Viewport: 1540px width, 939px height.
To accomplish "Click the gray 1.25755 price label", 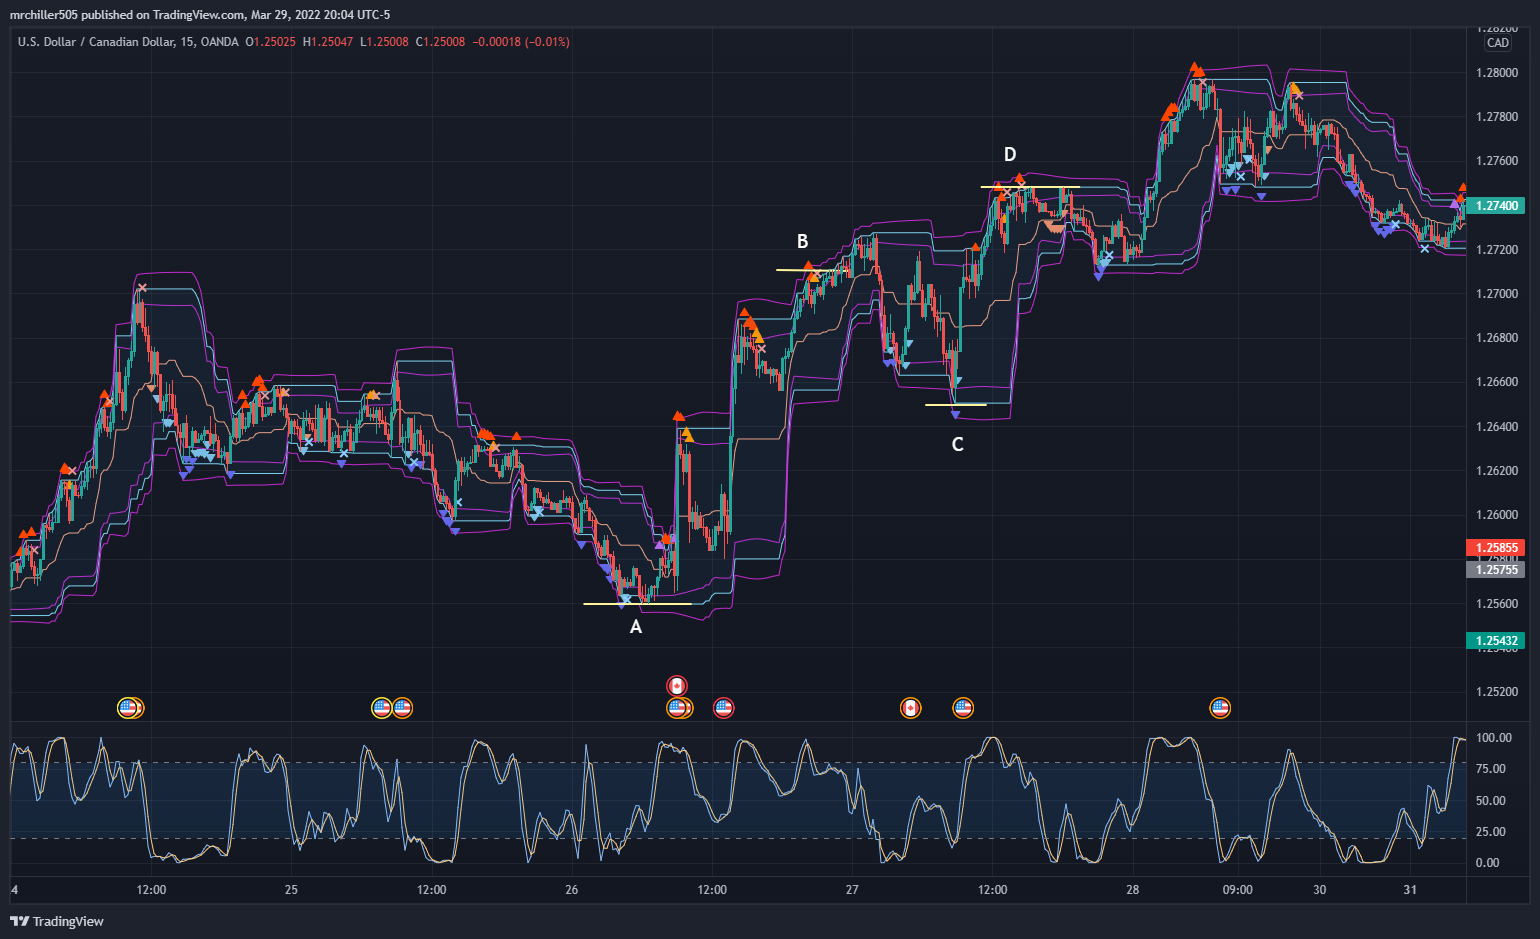I will click(1495, 570).
